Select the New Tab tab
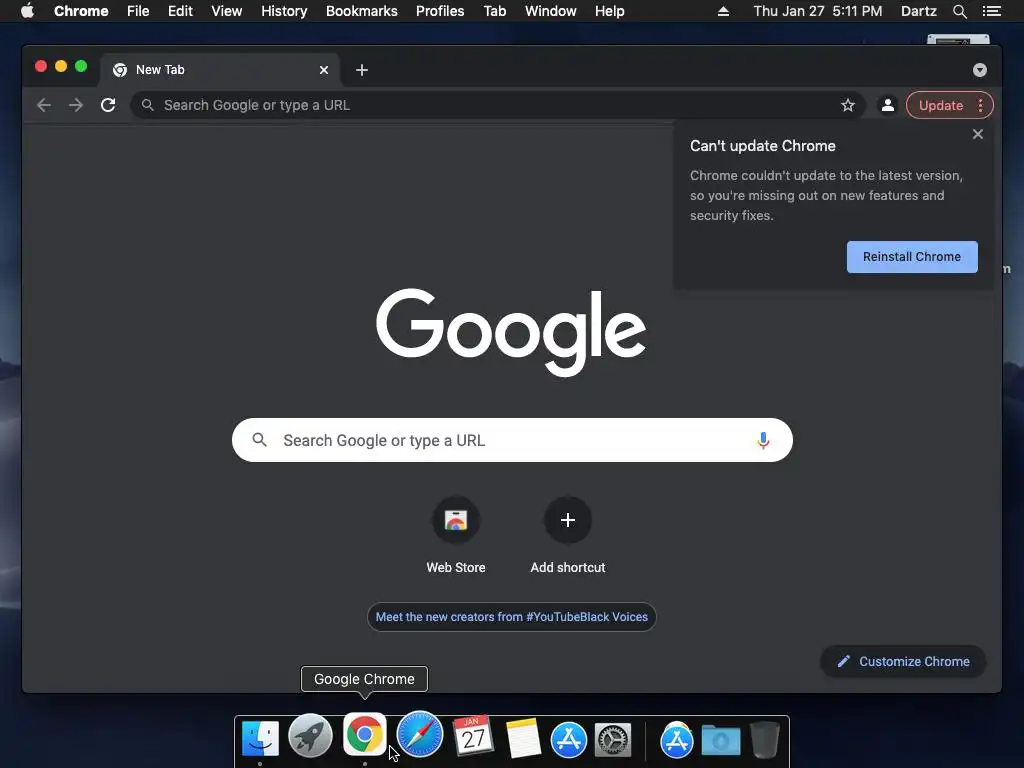The height and width of the screenshot is (768, 1024). tap(219, 70)
